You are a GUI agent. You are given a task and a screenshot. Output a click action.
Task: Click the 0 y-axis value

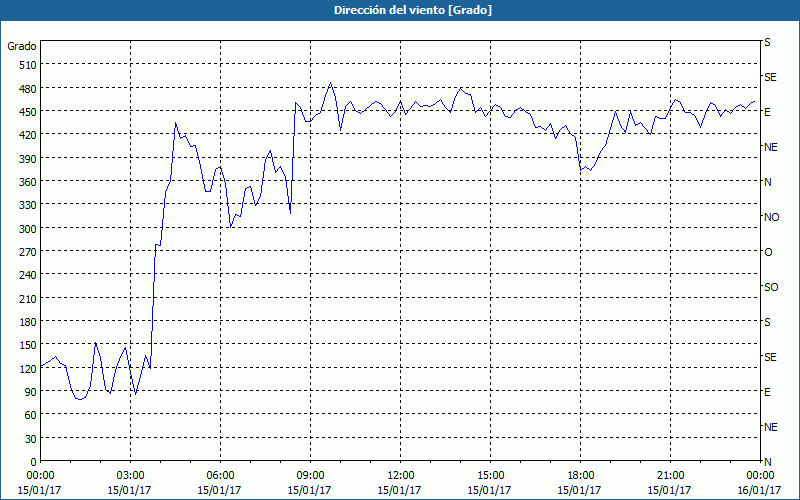[34, 462]
